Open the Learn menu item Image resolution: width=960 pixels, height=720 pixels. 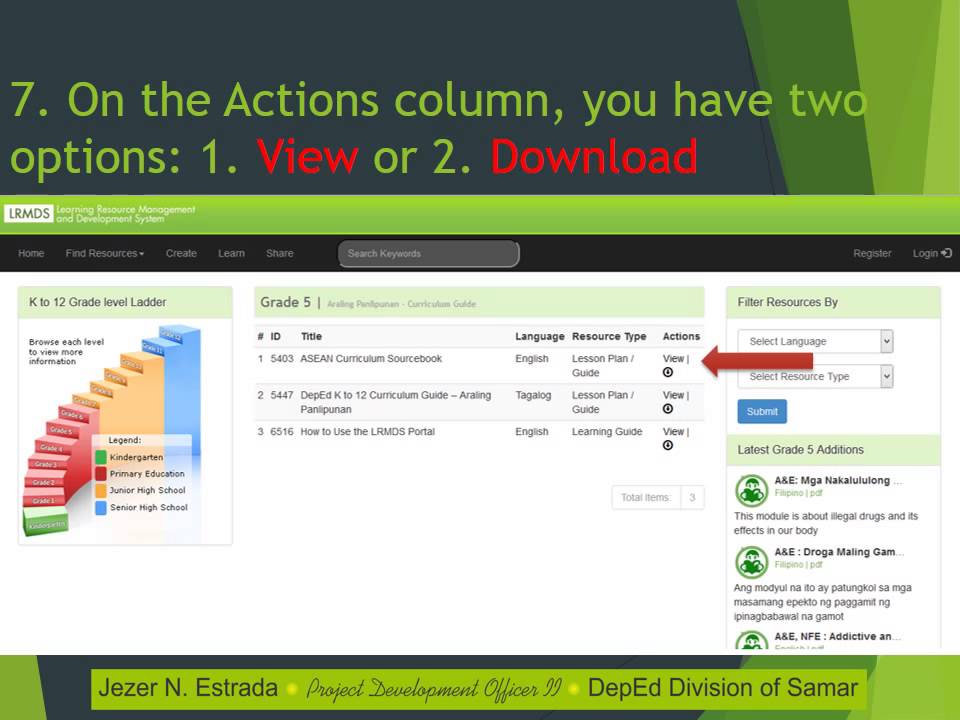click(231, 253)
